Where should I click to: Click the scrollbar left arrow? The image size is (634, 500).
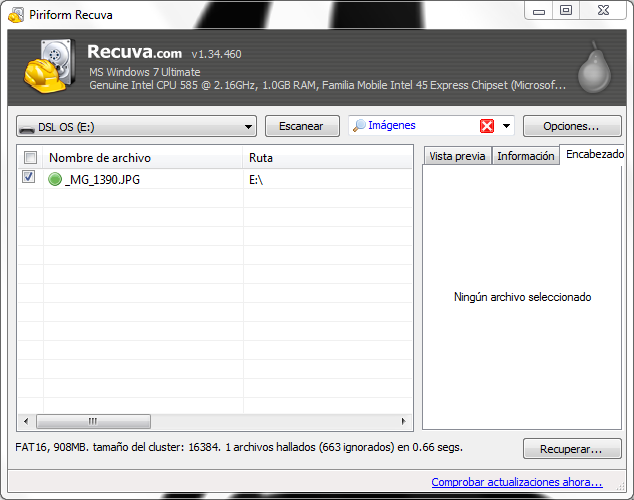coord(26,421)
